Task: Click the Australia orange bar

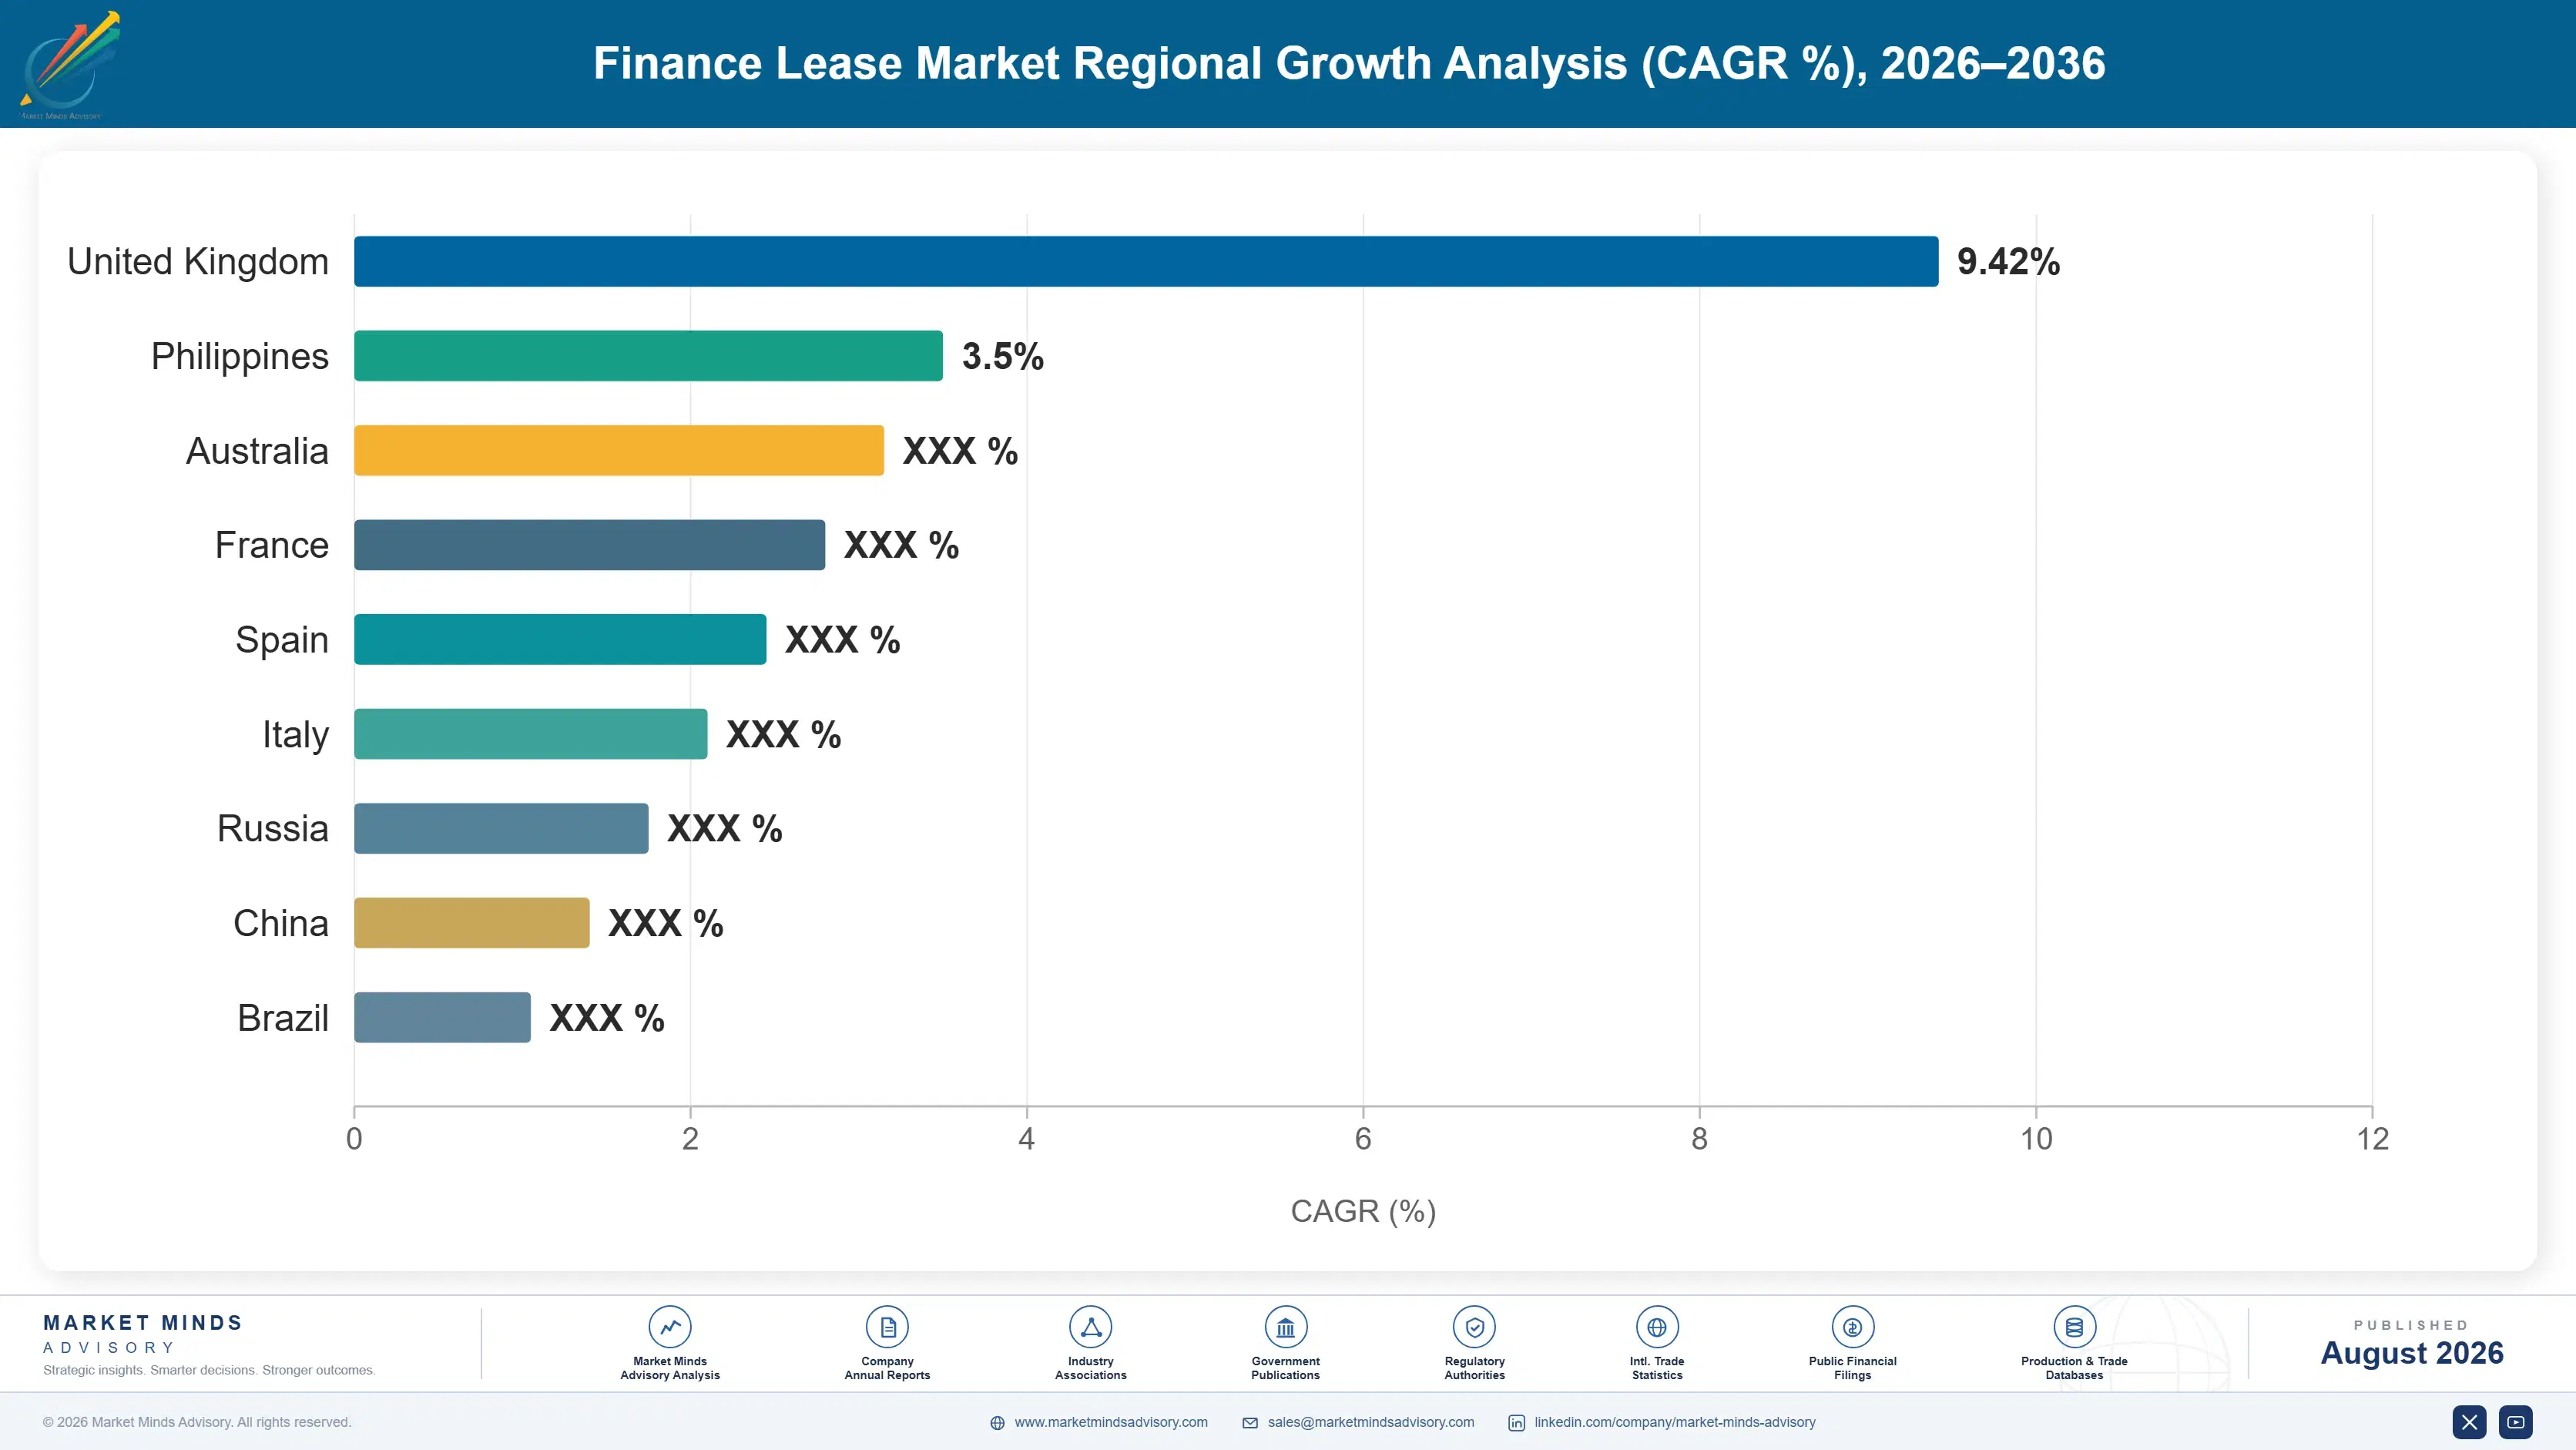Action: (619, 450)
